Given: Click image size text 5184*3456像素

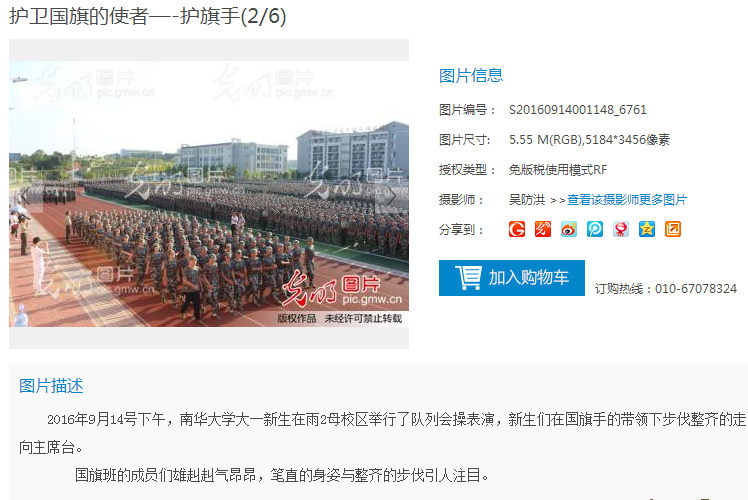Looking at the screenshot, I should point(627,140).
